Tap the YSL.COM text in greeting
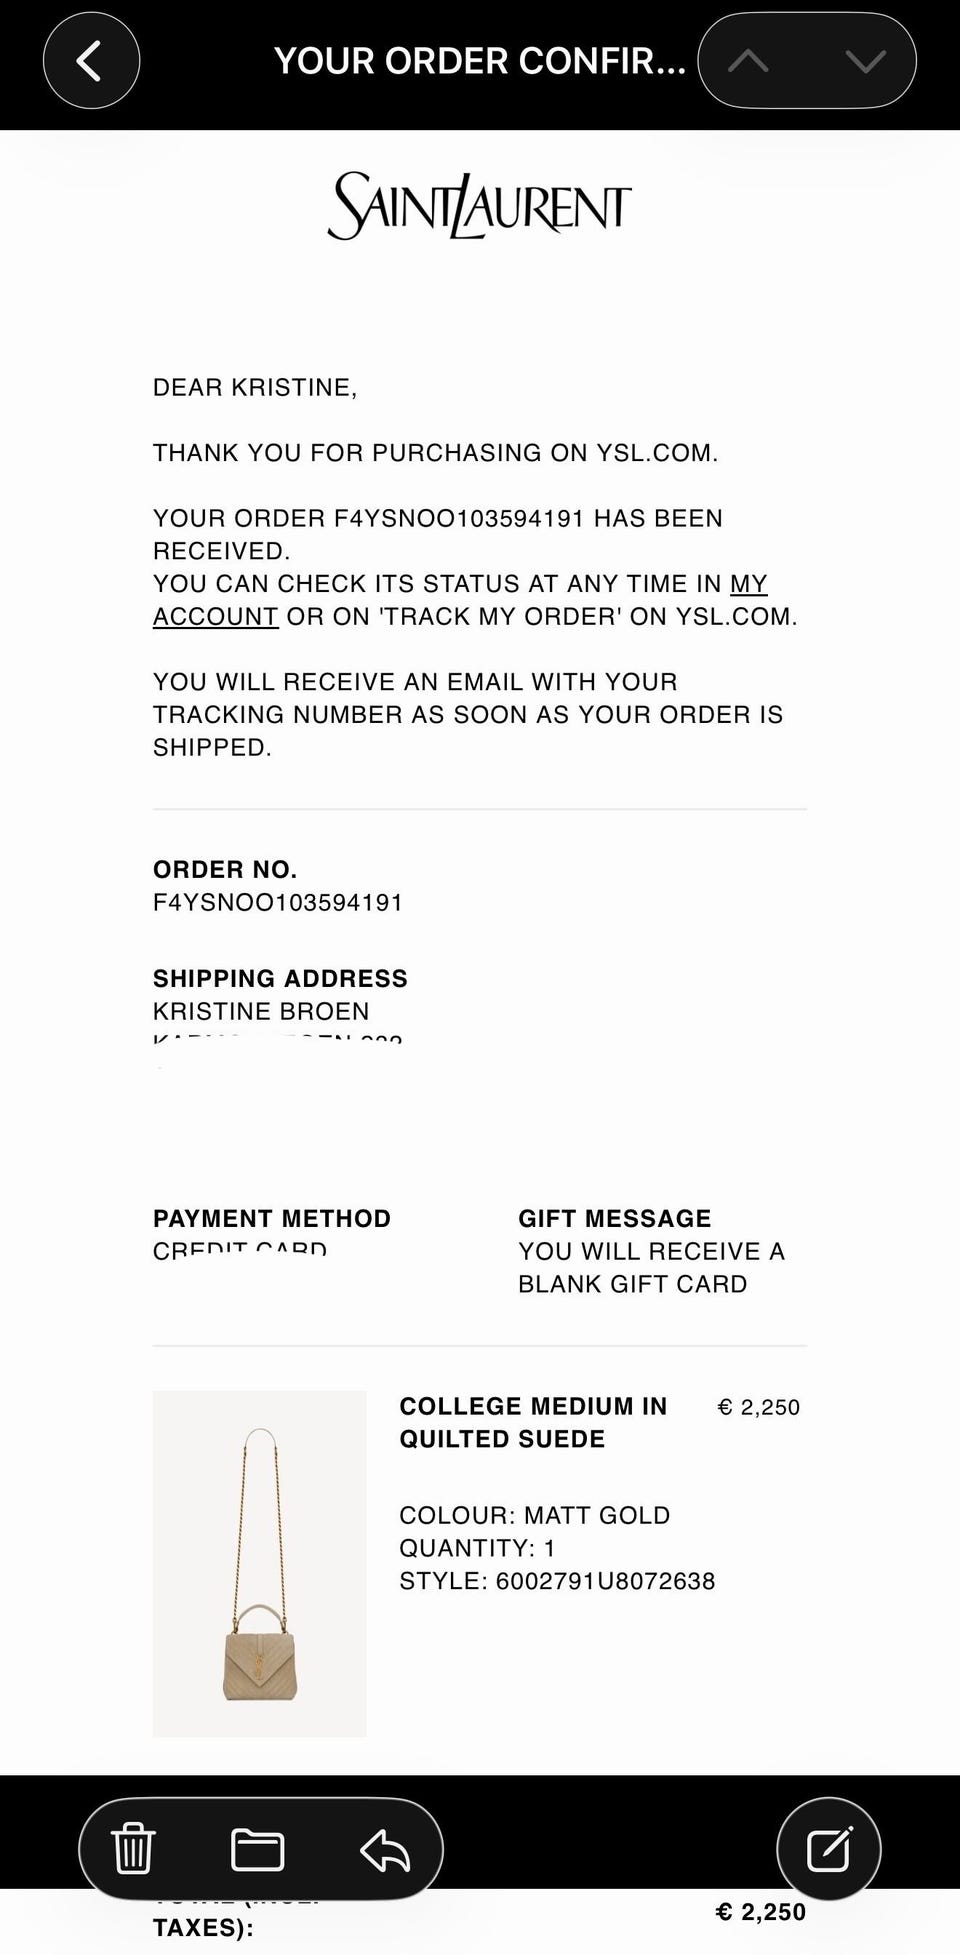Viewport: 960px width, 1955px height. coord(657,453)
